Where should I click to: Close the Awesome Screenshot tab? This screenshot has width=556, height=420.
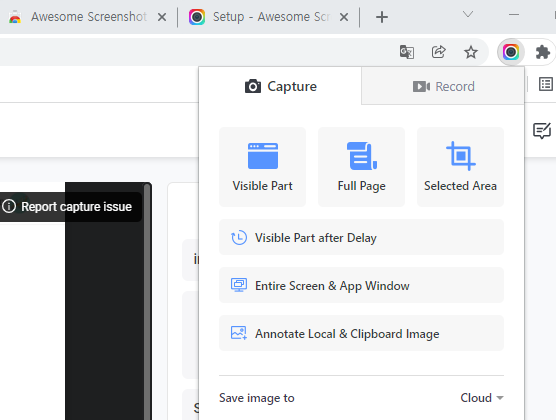click(x=162, y=17)
